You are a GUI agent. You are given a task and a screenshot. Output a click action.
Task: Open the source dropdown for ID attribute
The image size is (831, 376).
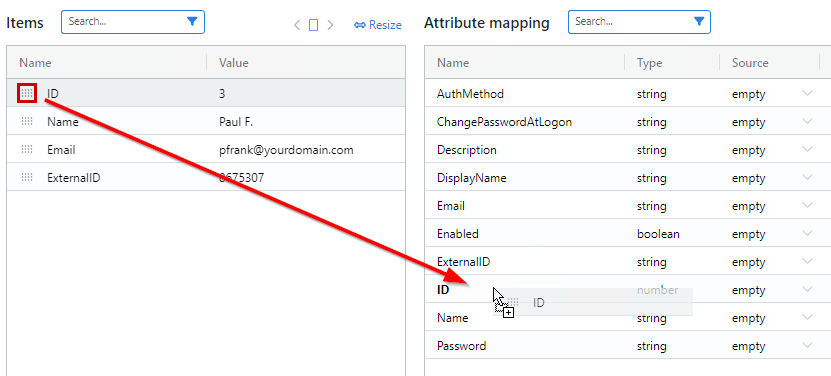pyautogui.click(x=808, y=290)
